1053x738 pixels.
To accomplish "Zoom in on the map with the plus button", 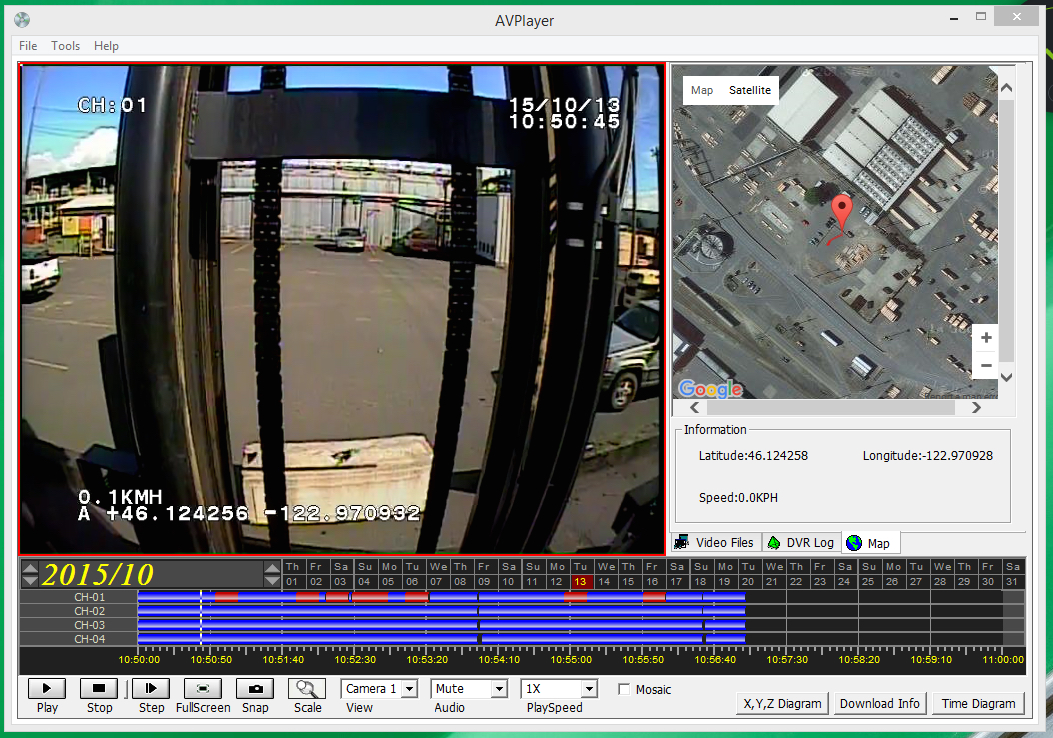I will pos(985,338).
